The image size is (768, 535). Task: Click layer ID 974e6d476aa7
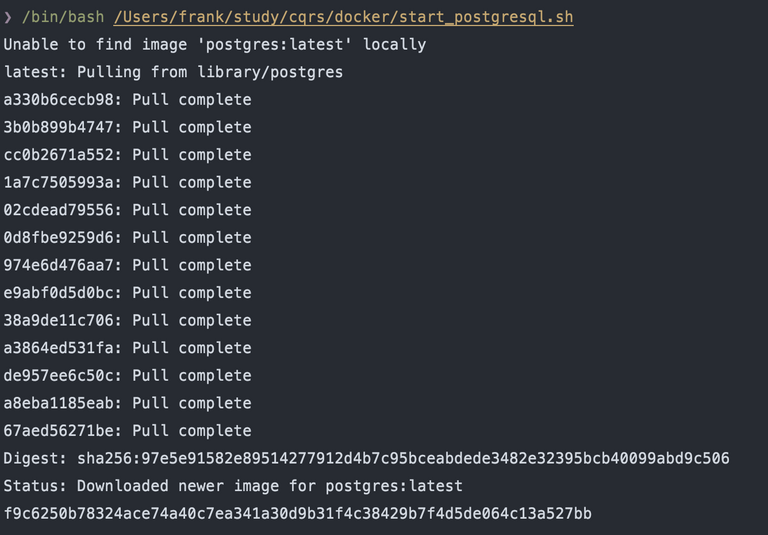59,265
